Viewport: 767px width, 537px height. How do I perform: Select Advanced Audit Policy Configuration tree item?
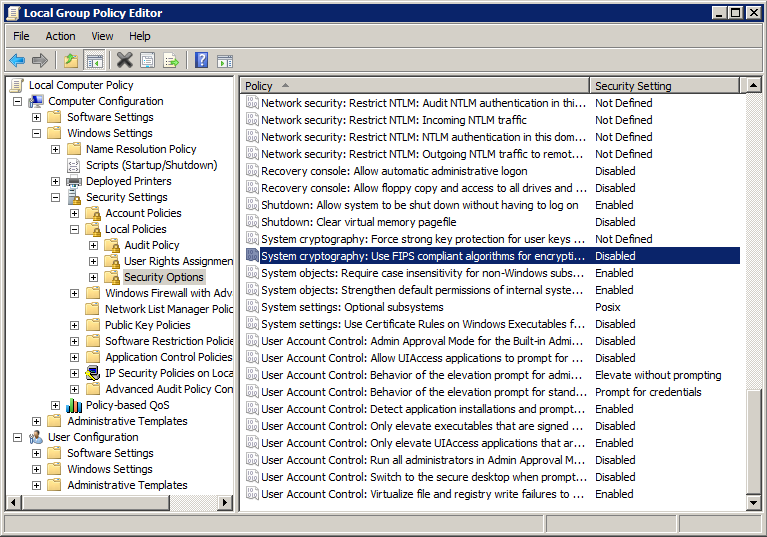tap(169, 389)
